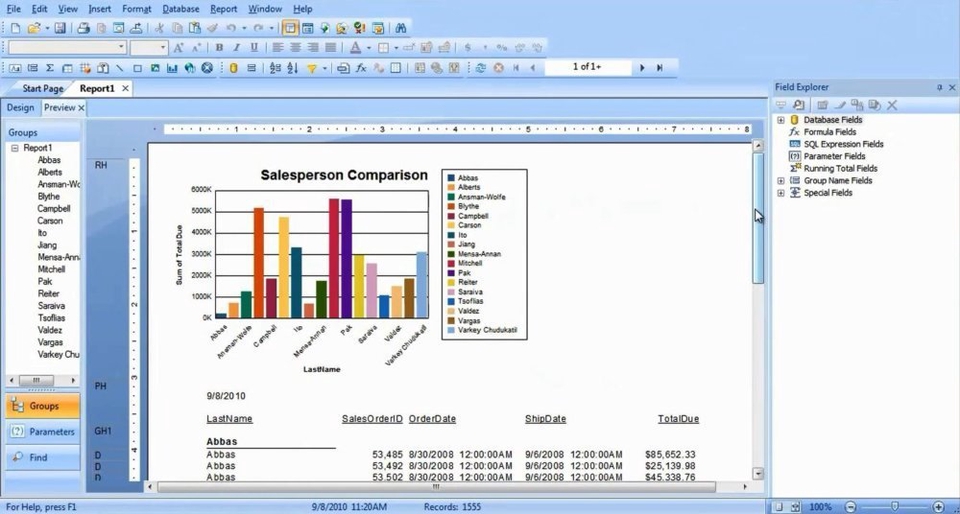
Task: Switch to the Design tab
Action: (x=20, y=108)
